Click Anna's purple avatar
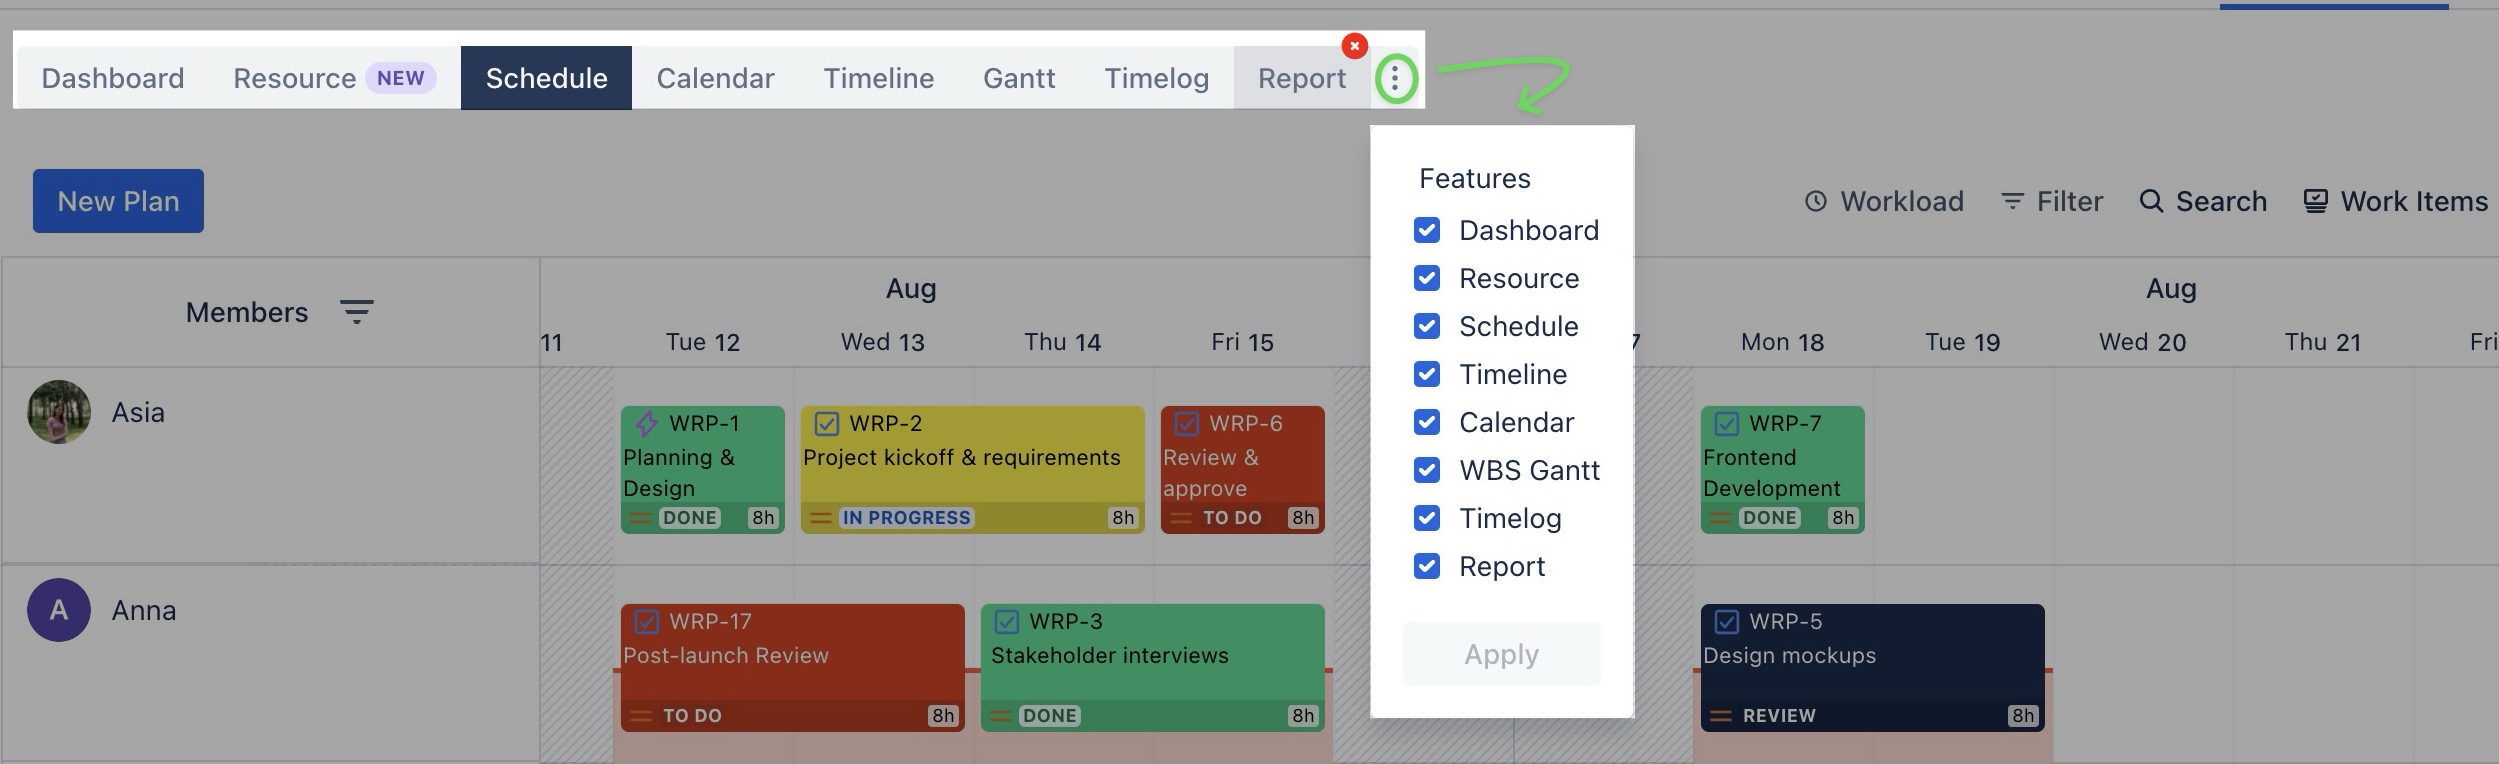The height and width of the screenshot is (764, 2499). (59, 610)
